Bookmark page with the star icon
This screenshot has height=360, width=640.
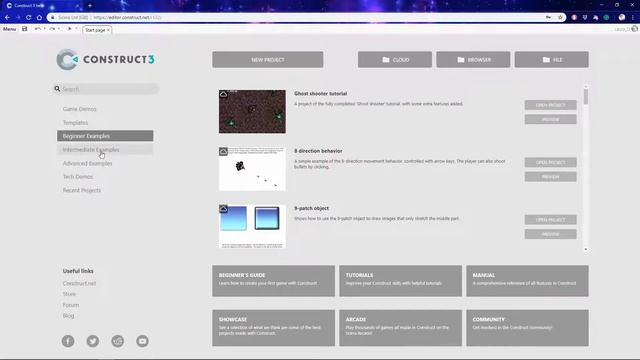(x=560, y=18)
